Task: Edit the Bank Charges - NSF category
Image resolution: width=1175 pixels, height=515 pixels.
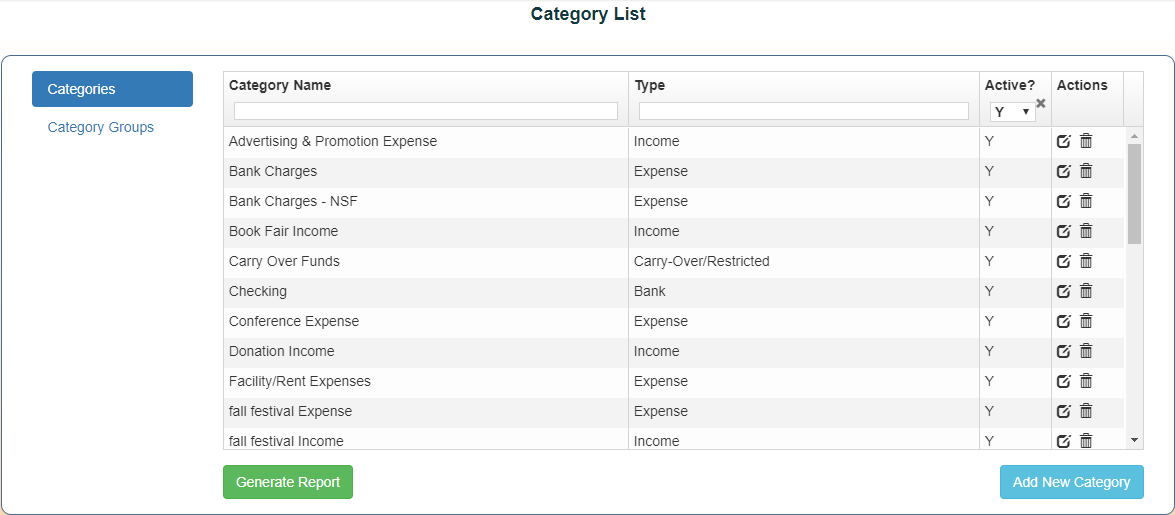Action: tap(1064, 201)
